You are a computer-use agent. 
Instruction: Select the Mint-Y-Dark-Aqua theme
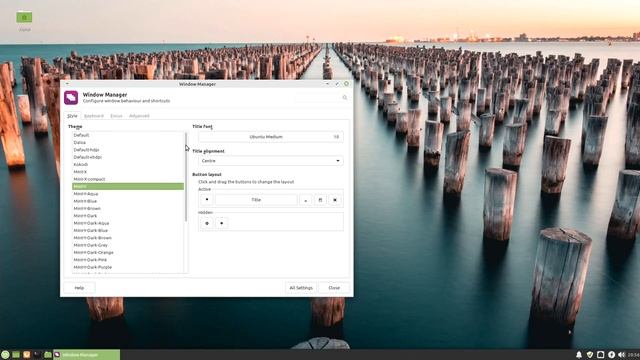click(x=128, y=223)
